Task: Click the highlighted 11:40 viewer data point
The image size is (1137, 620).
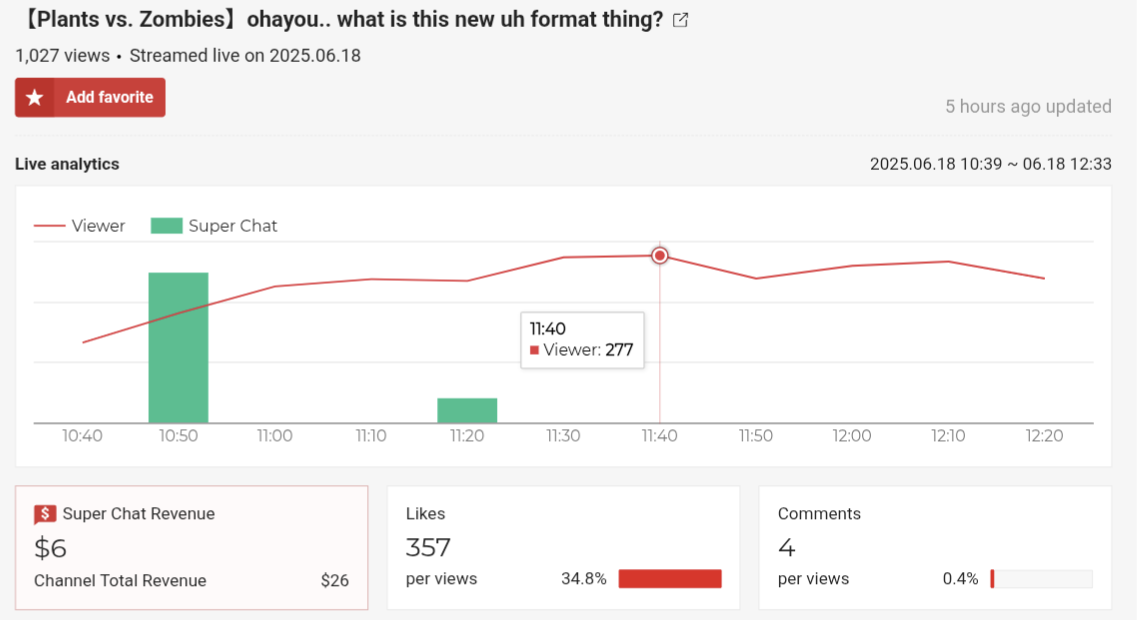Action: pos(659,255)
